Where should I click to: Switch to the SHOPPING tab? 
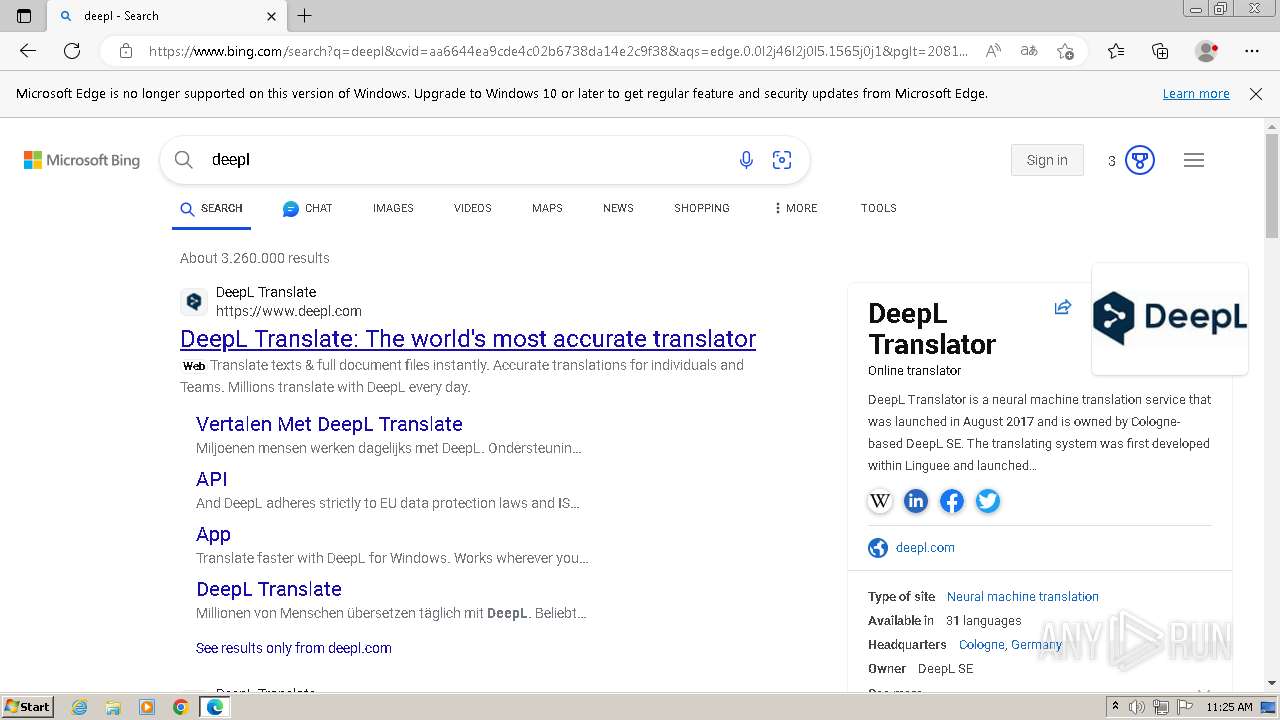pos(702,209)
